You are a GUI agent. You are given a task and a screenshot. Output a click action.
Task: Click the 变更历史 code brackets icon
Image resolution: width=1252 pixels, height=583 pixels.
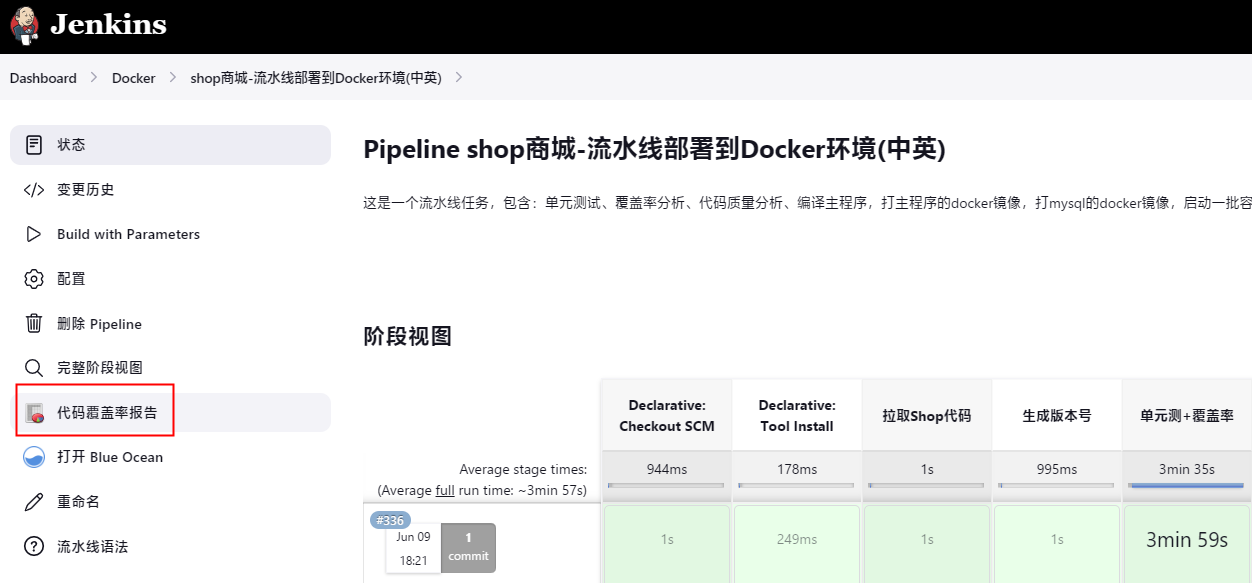click(x=34, y=190)
